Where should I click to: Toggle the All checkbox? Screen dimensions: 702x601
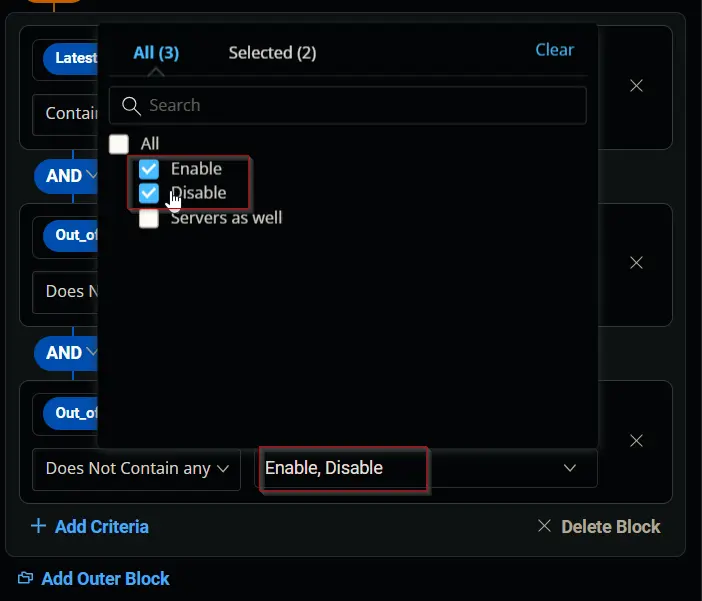pyautogui.click(x=119, y=144)
